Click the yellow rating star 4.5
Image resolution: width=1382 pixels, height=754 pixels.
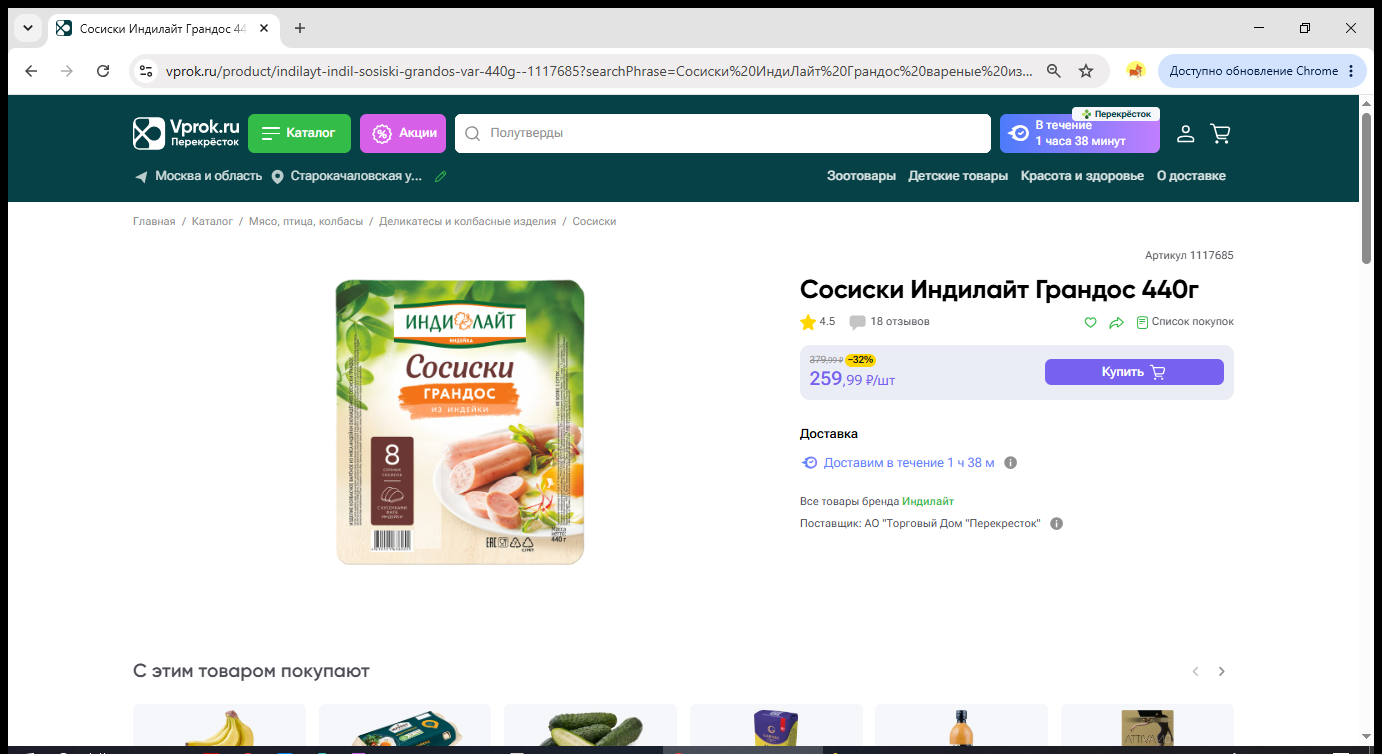[808, 322]
